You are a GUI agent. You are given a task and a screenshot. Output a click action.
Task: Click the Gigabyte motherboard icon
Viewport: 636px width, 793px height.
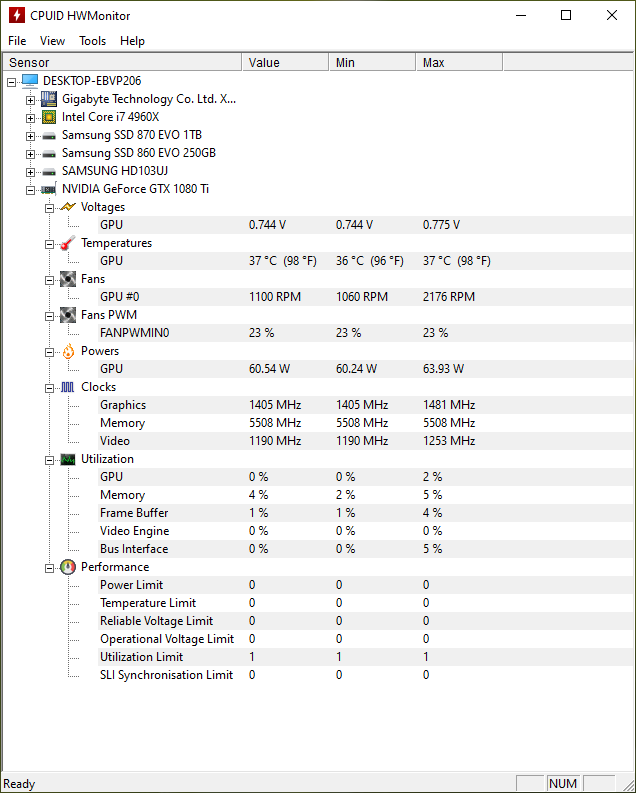coord(49,99)
